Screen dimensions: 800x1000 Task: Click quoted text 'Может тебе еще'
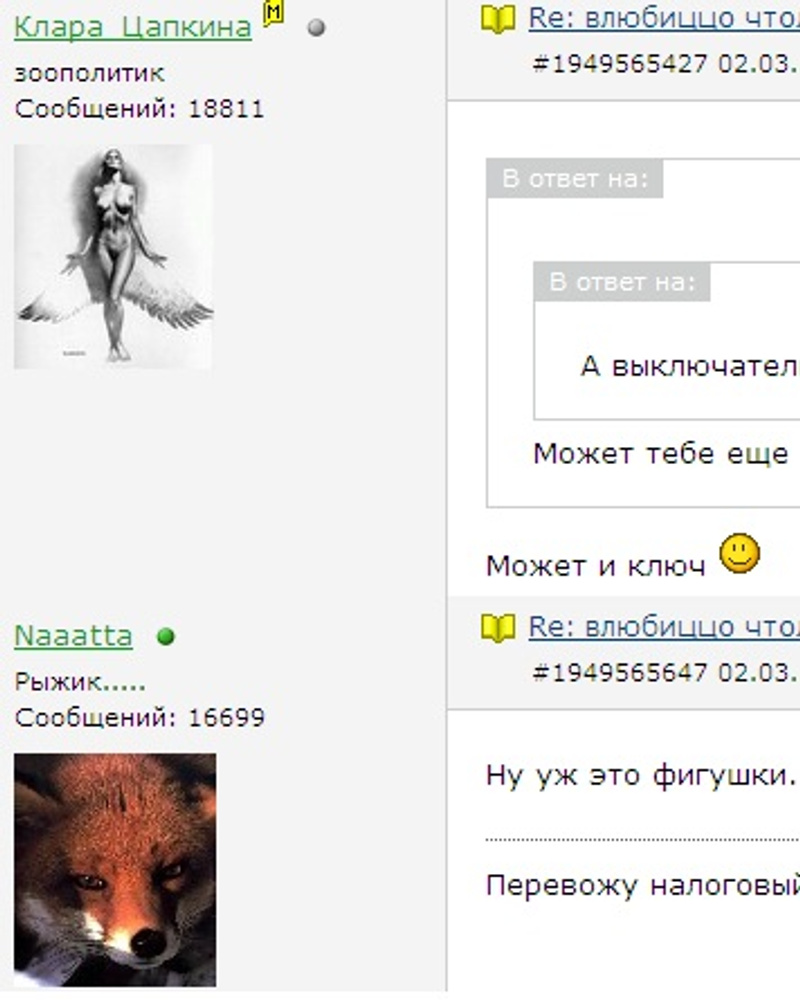pyautogui.click(x=661, y=454)
